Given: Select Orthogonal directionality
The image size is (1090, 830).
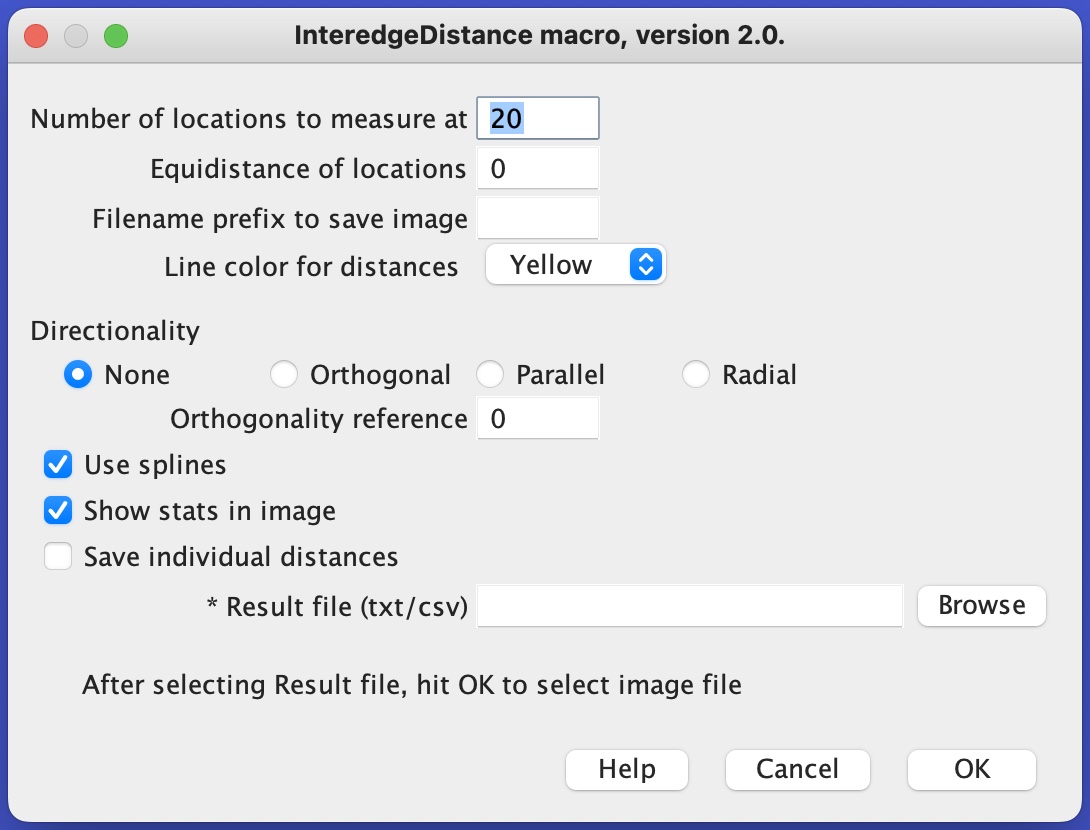Looking at the screenshot, I should tap(284, 375).
